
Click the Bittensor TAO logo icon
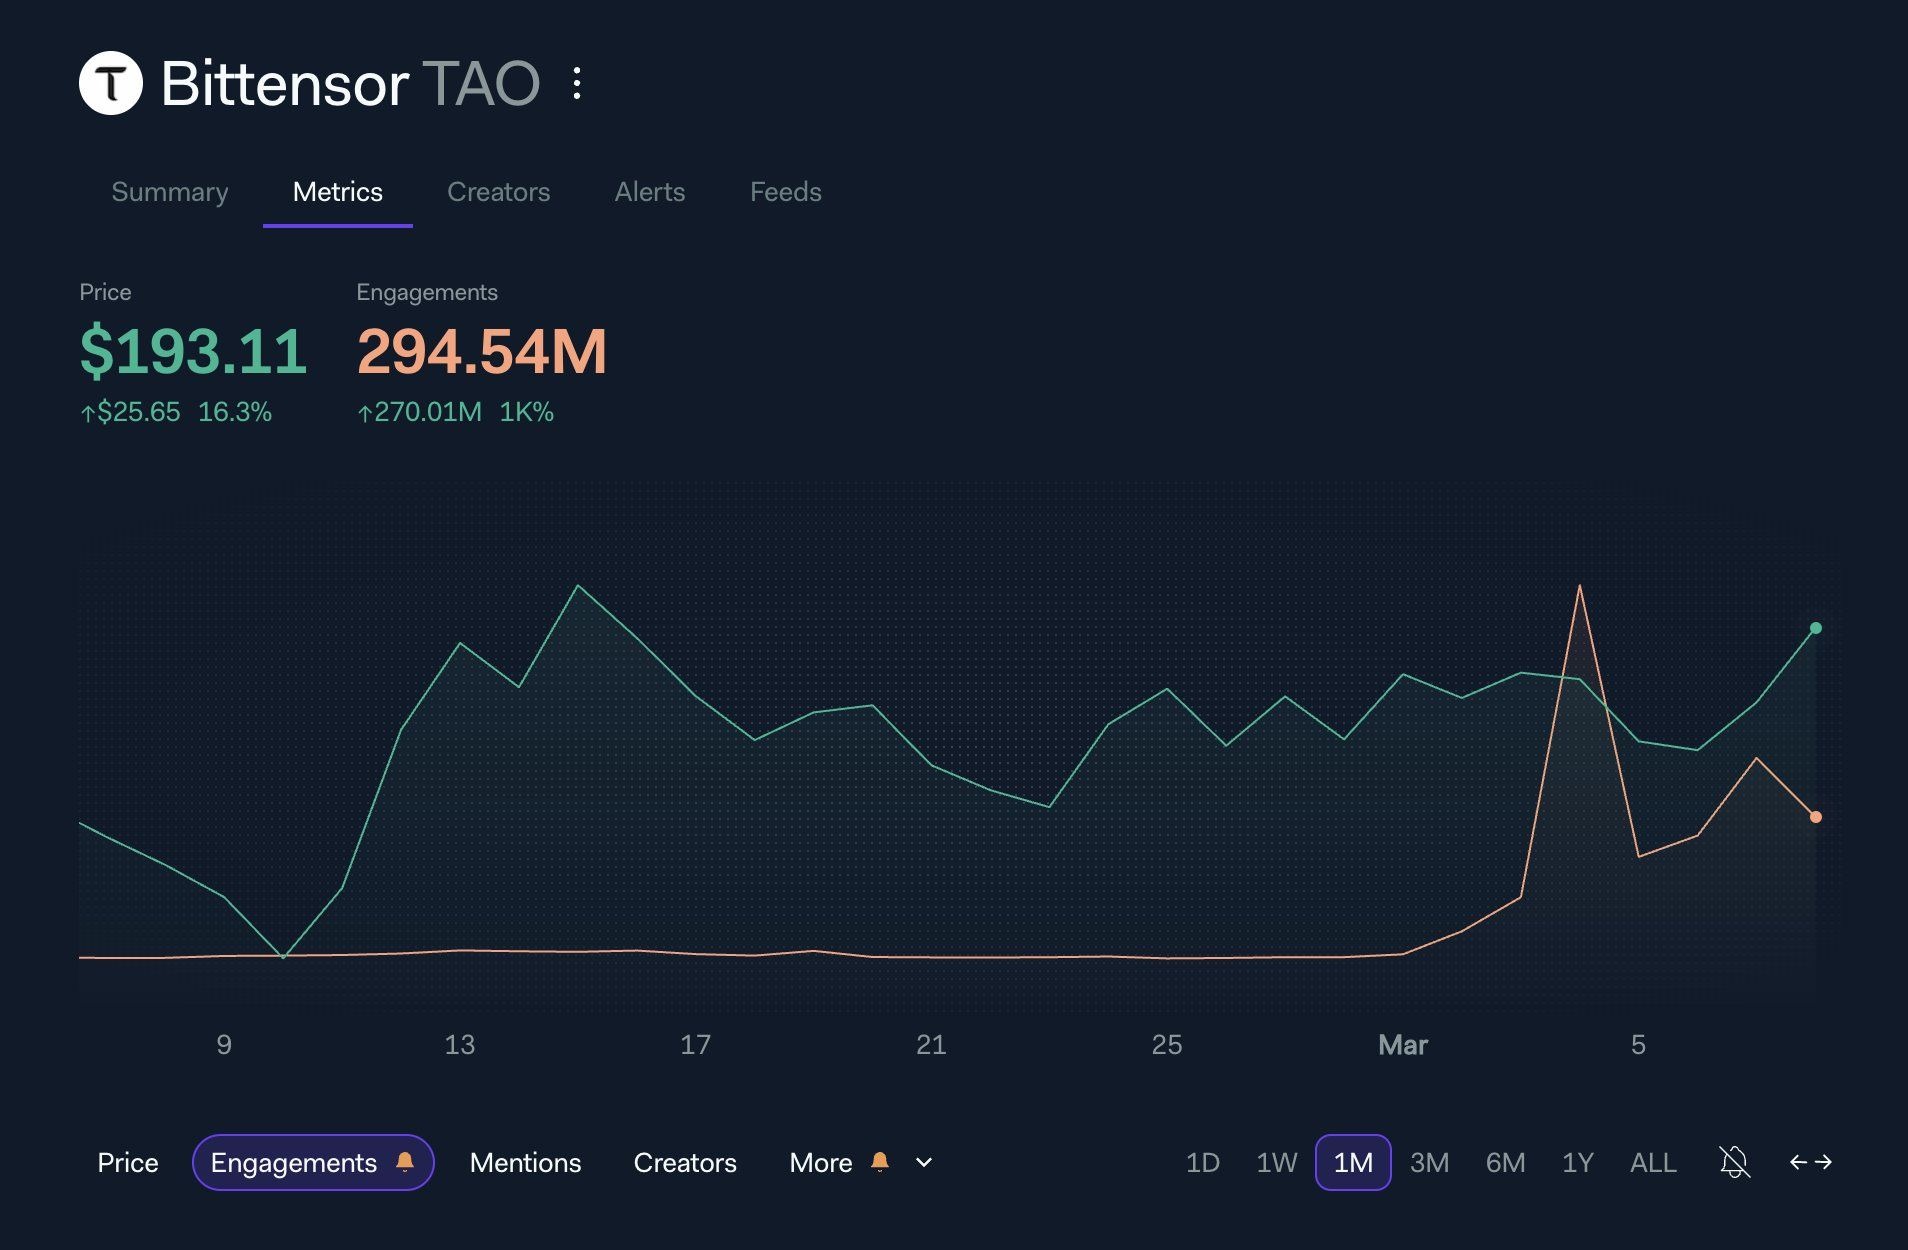(x=113, y=84)
